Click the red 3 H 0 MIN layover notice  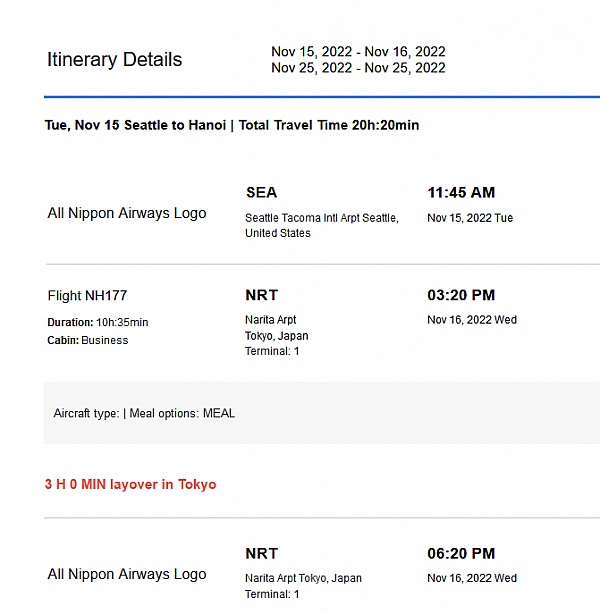130,484
